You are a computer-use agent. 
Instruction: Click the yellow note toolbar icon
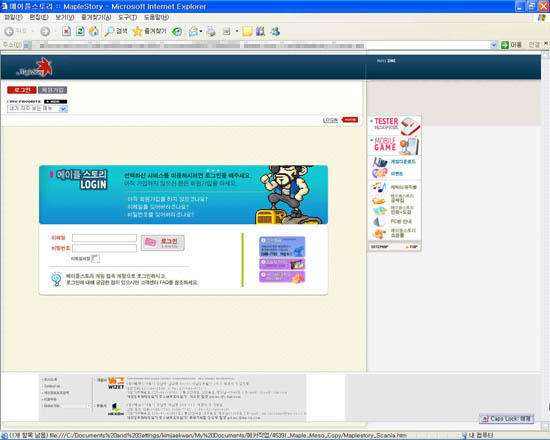[x=247, y=32]
